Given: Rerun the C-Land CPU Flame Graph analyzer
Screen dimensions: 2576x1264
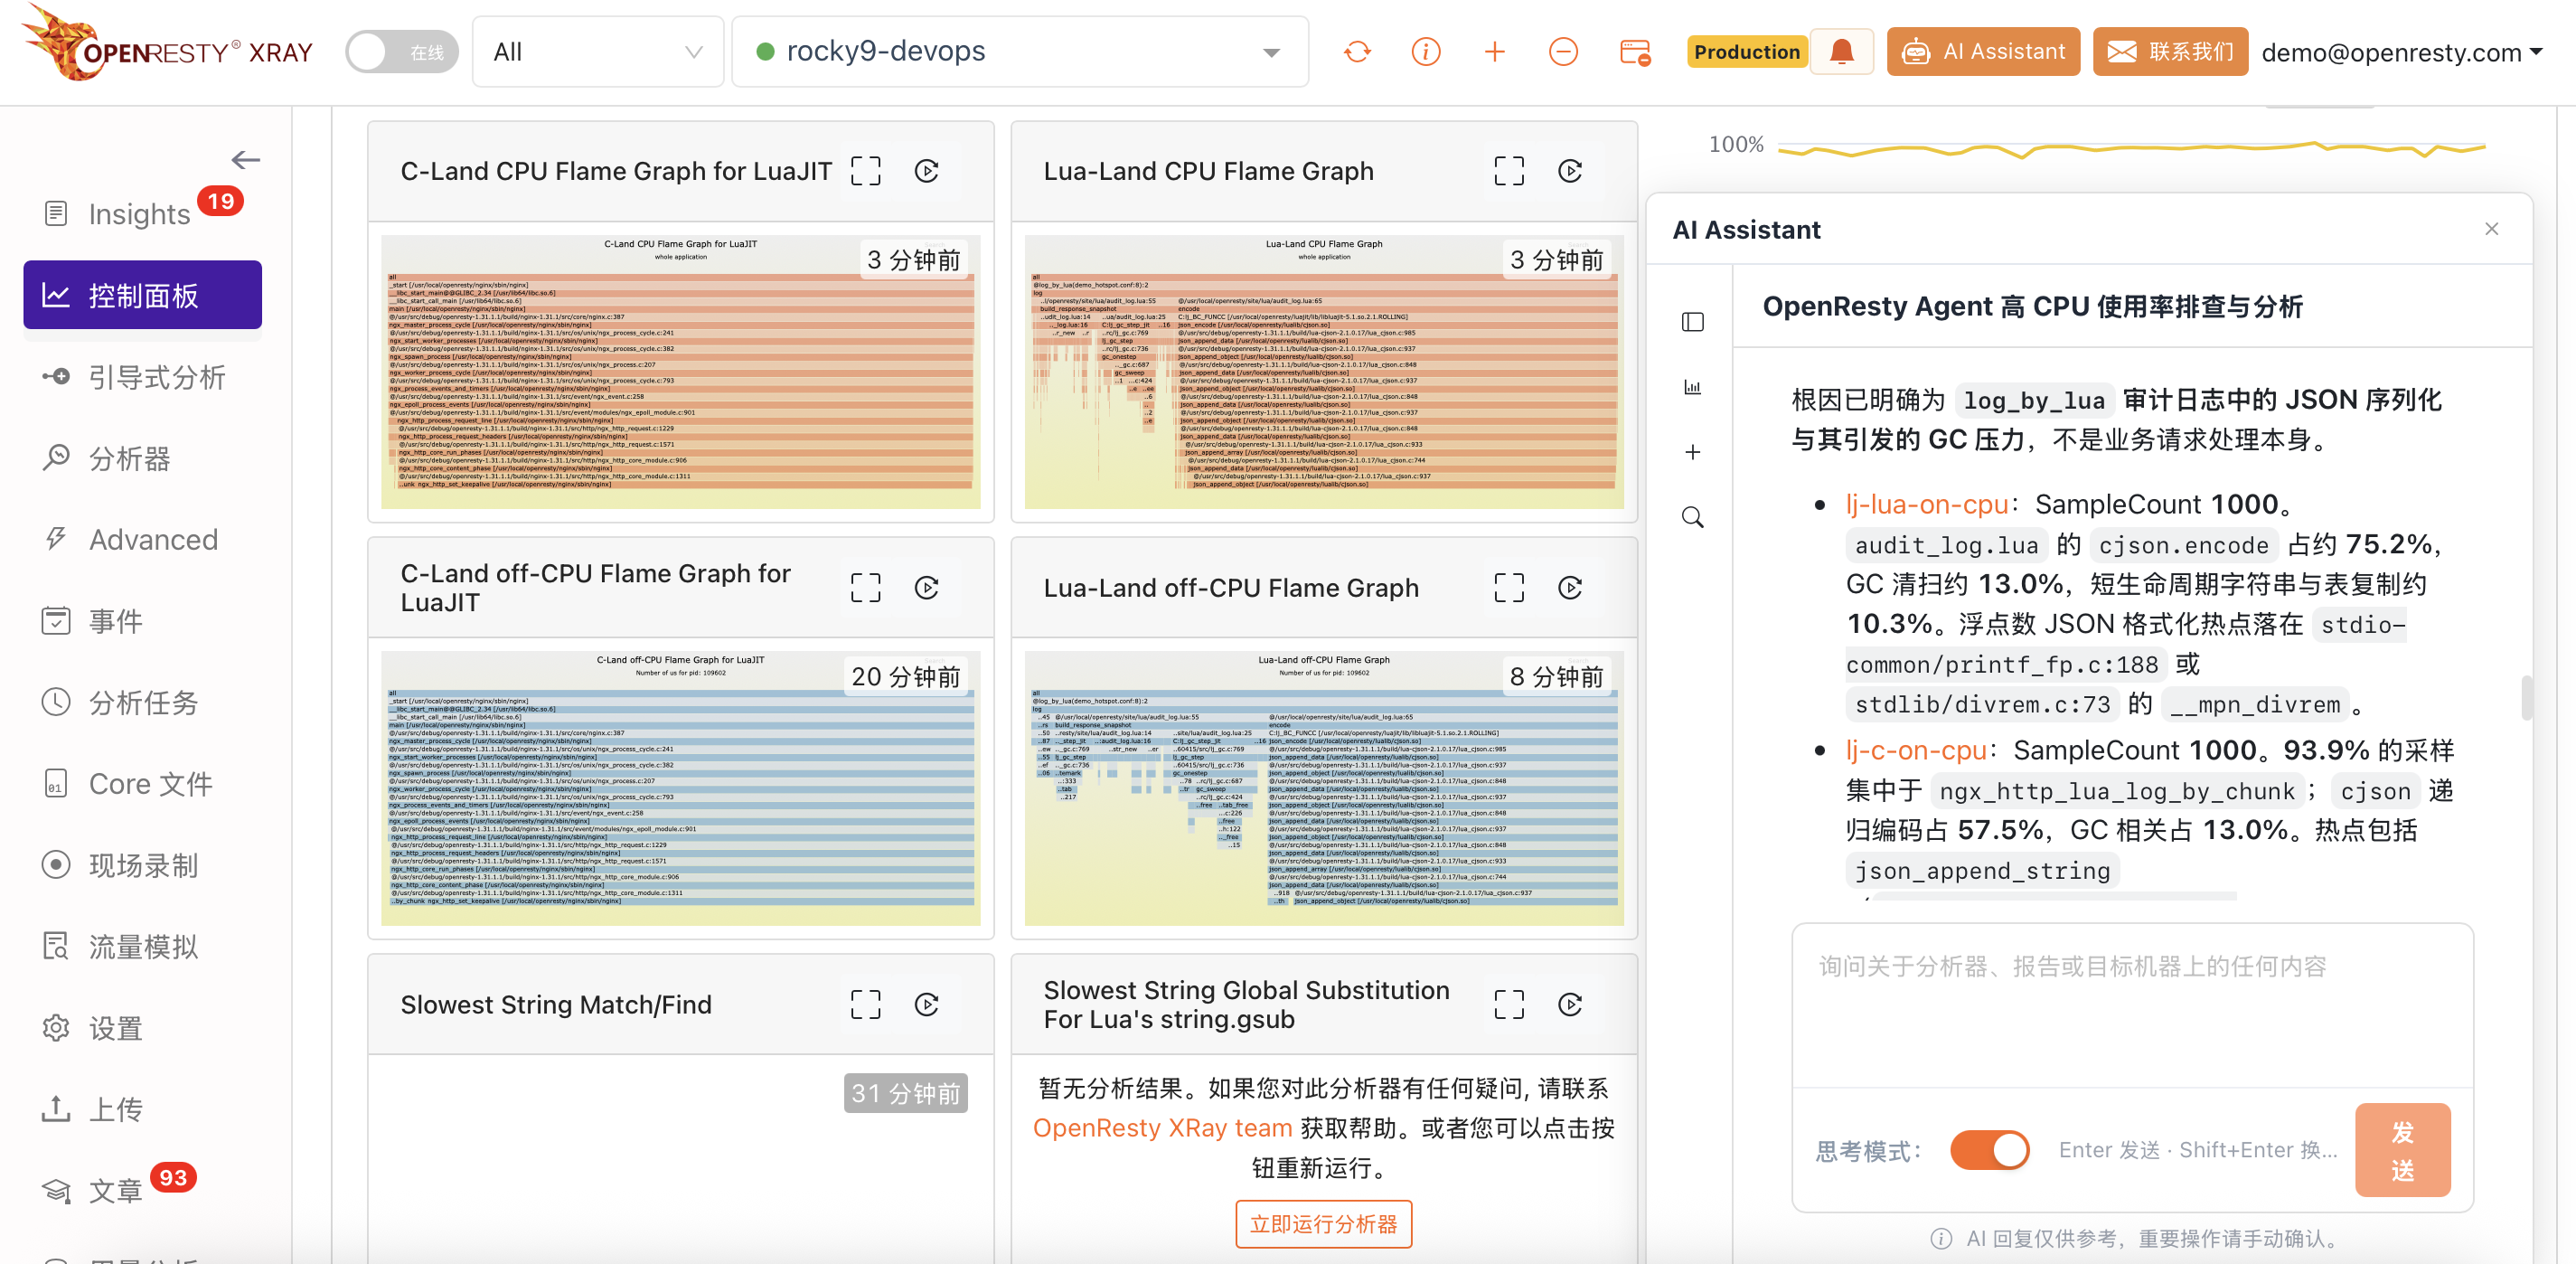Looking at the screenshot, I should pos(927,171).
